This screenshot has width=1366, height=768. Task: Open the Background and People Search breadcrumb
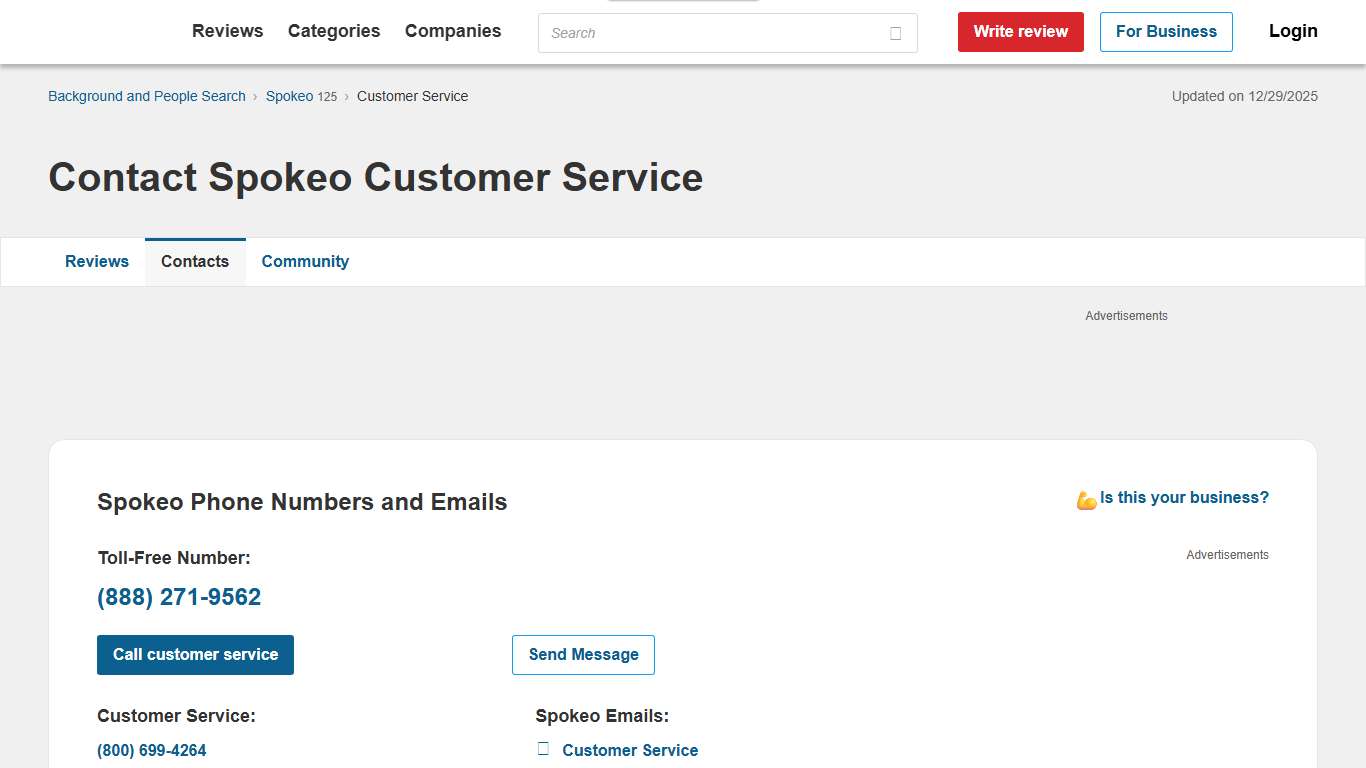coord(146,96)
